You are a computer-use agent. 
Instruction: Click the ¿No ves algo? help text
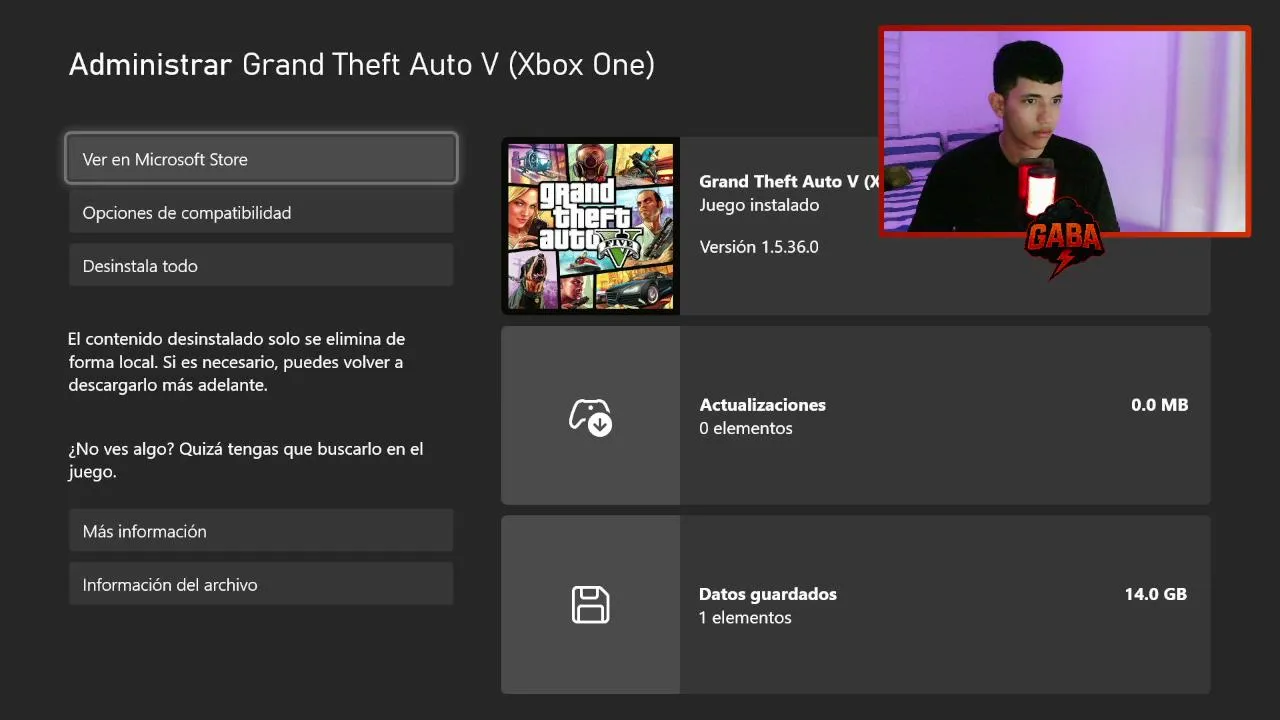coord(245,460)
